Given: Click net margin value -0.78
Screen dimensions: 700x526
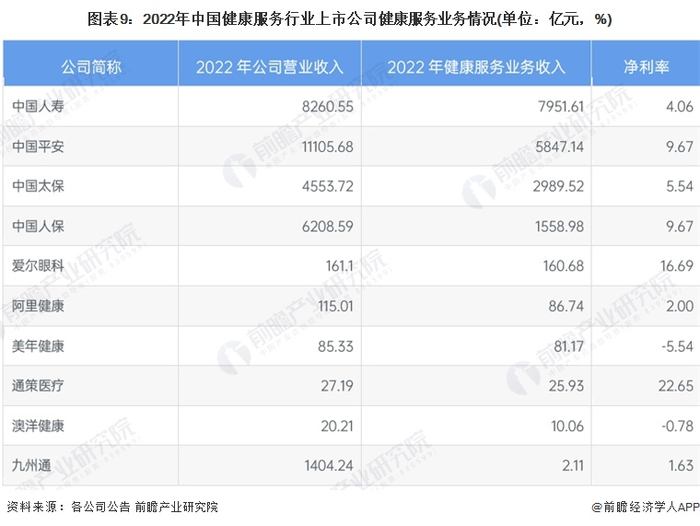Looking at the screenshot, I should [x=677, y=426].
